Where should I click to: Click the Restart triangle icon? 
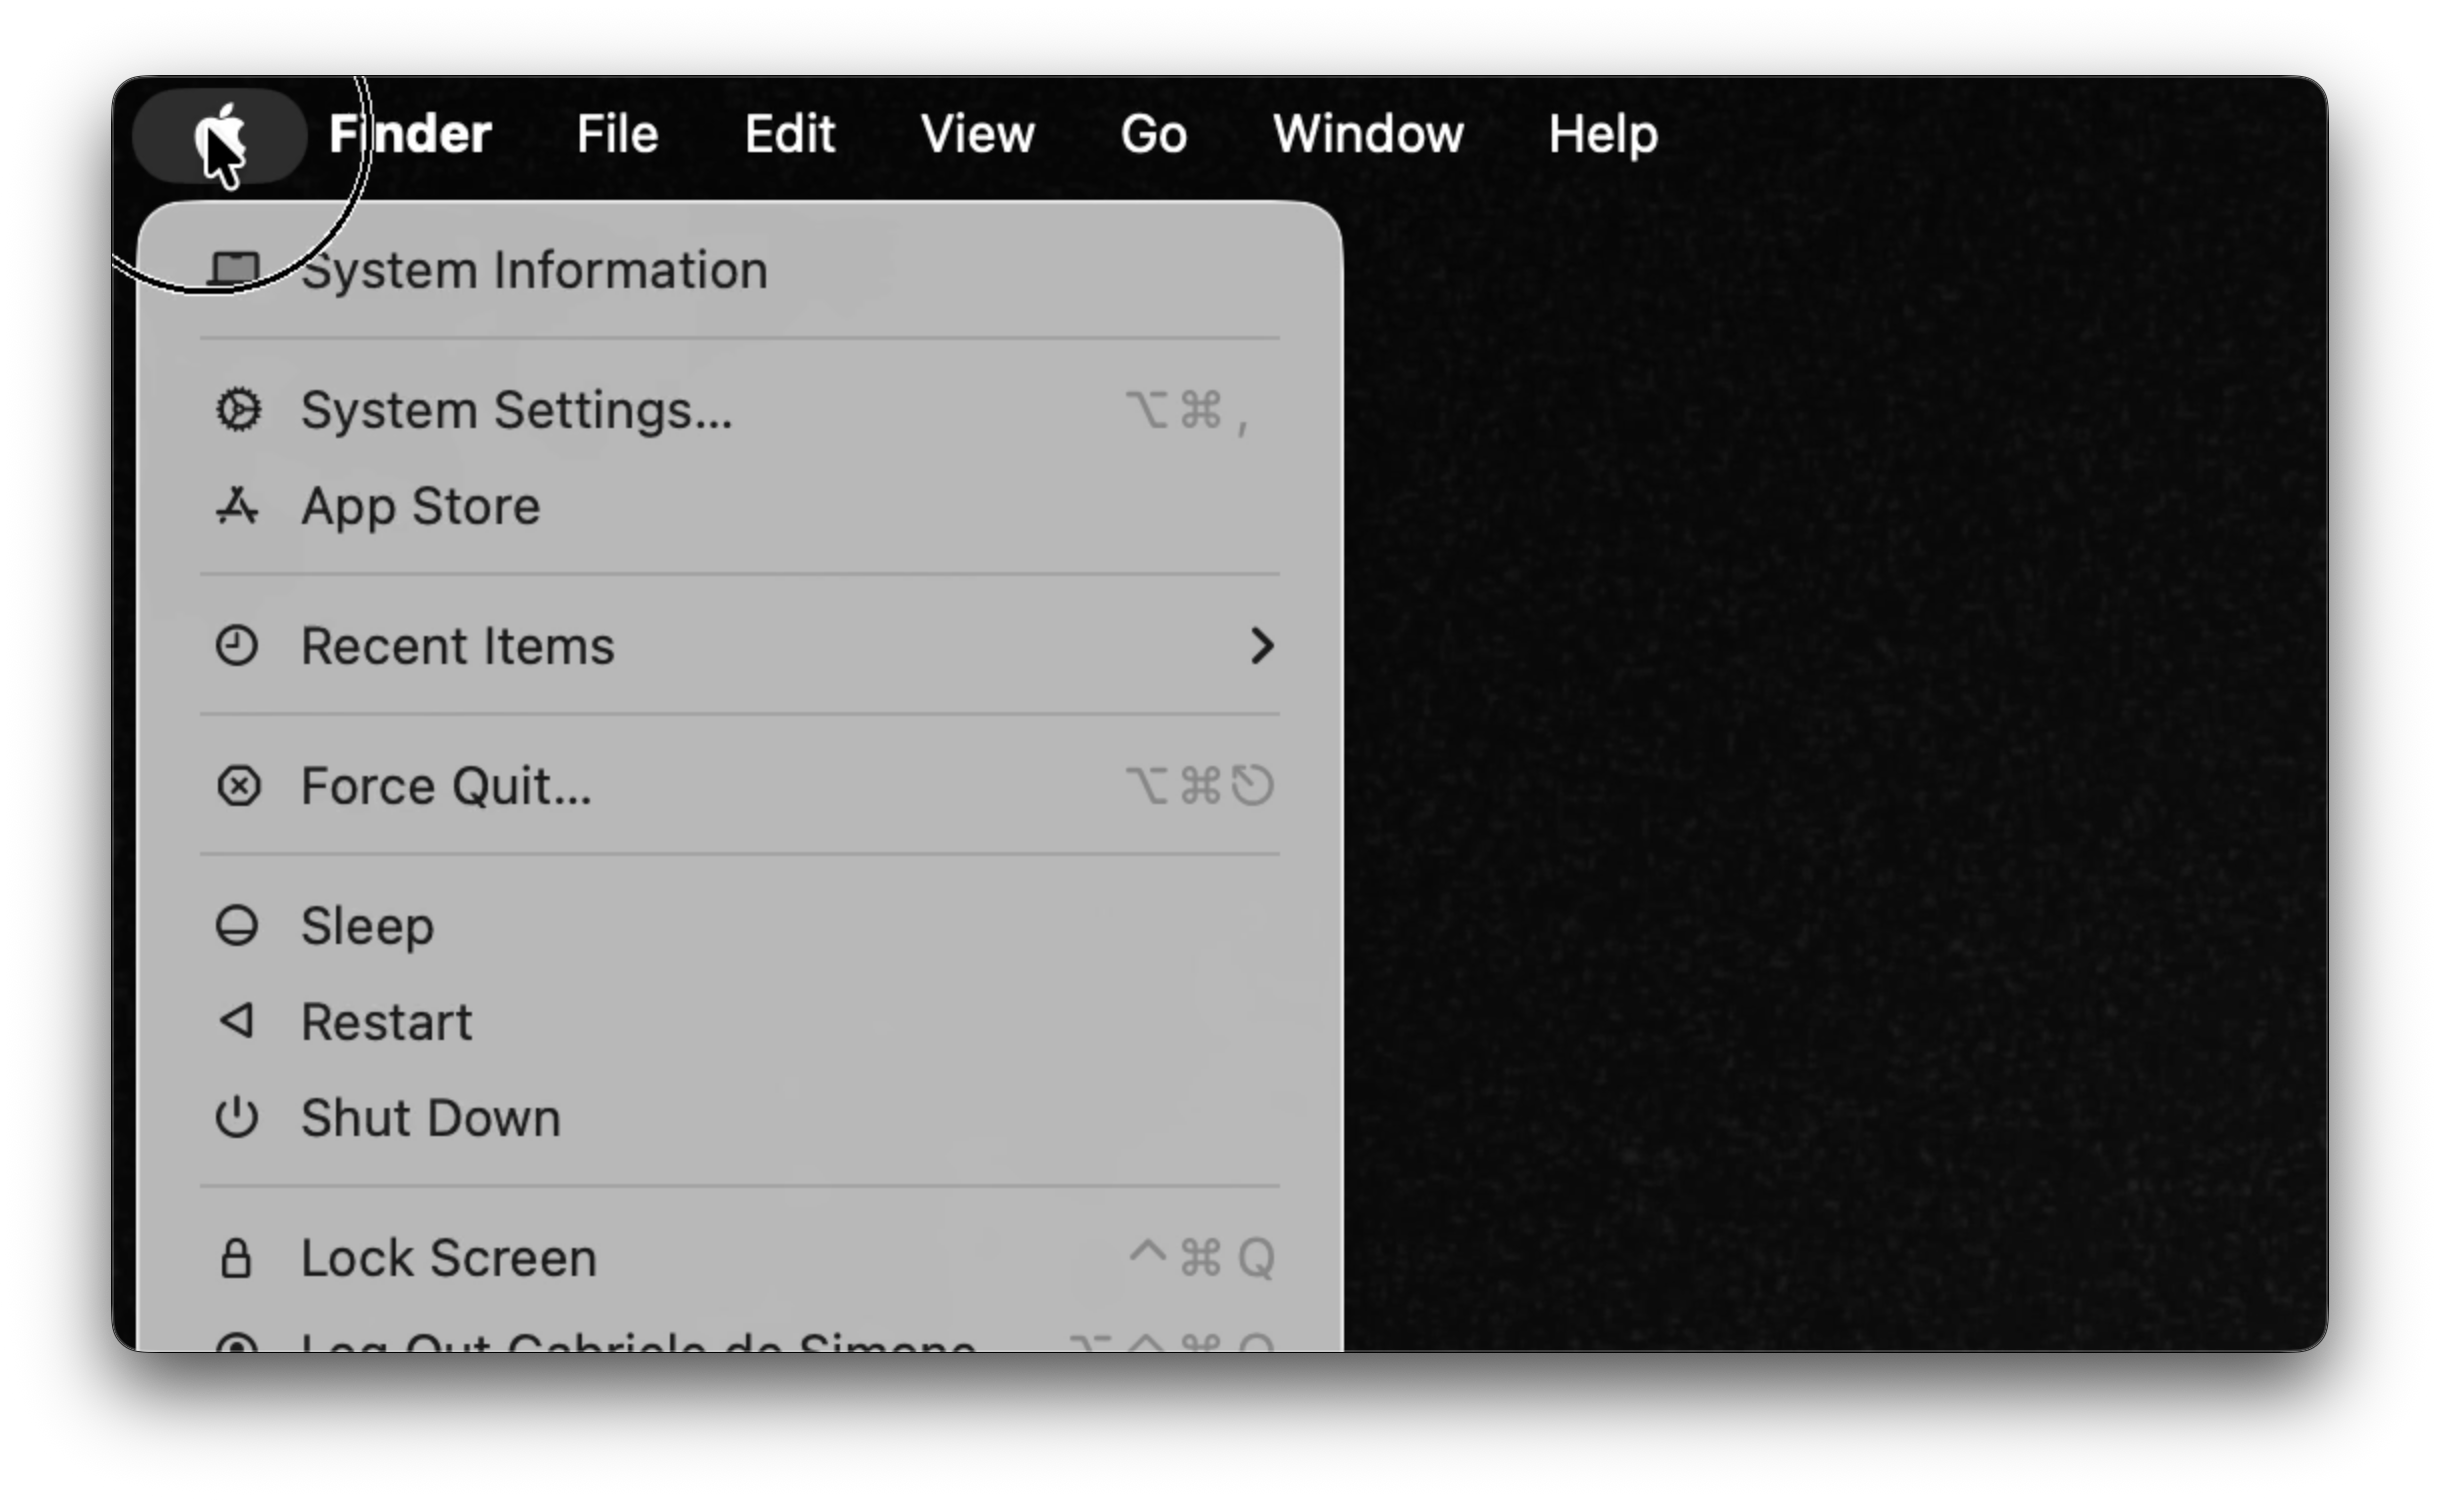click(x=237, y=1021)
